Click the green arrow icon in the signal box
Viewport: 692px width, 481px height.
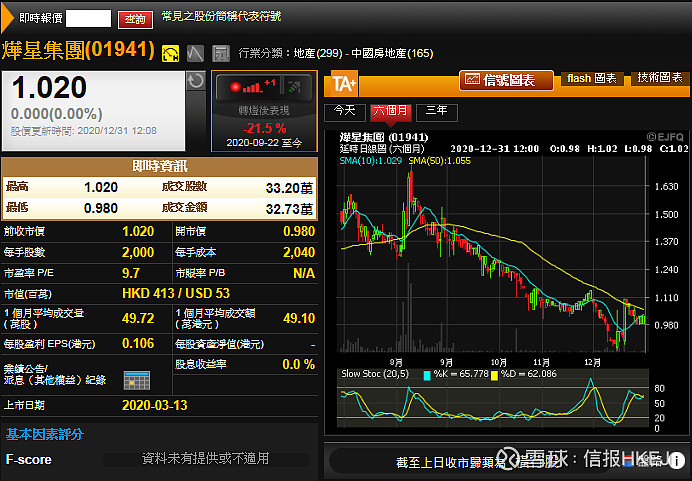click(294, 86)
